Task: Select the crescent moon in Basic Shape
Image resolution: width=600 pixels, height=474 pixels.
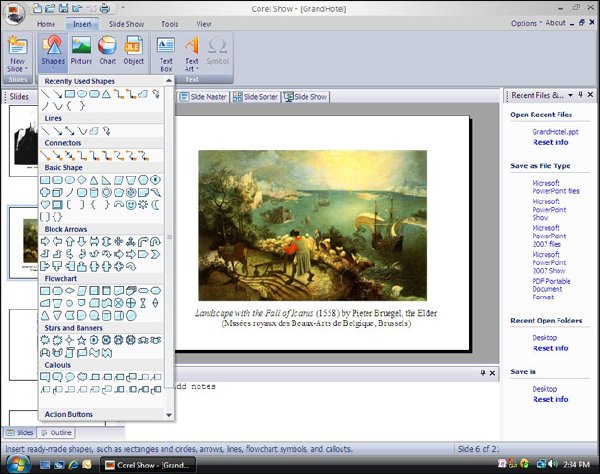Action: (155, 205)
